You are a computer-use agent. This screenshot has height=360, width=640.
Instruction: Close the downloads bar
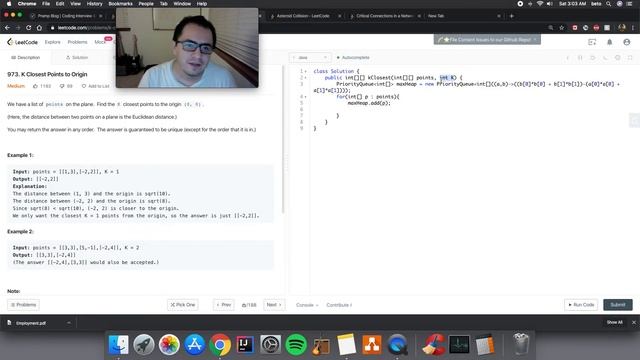(633, 322)
